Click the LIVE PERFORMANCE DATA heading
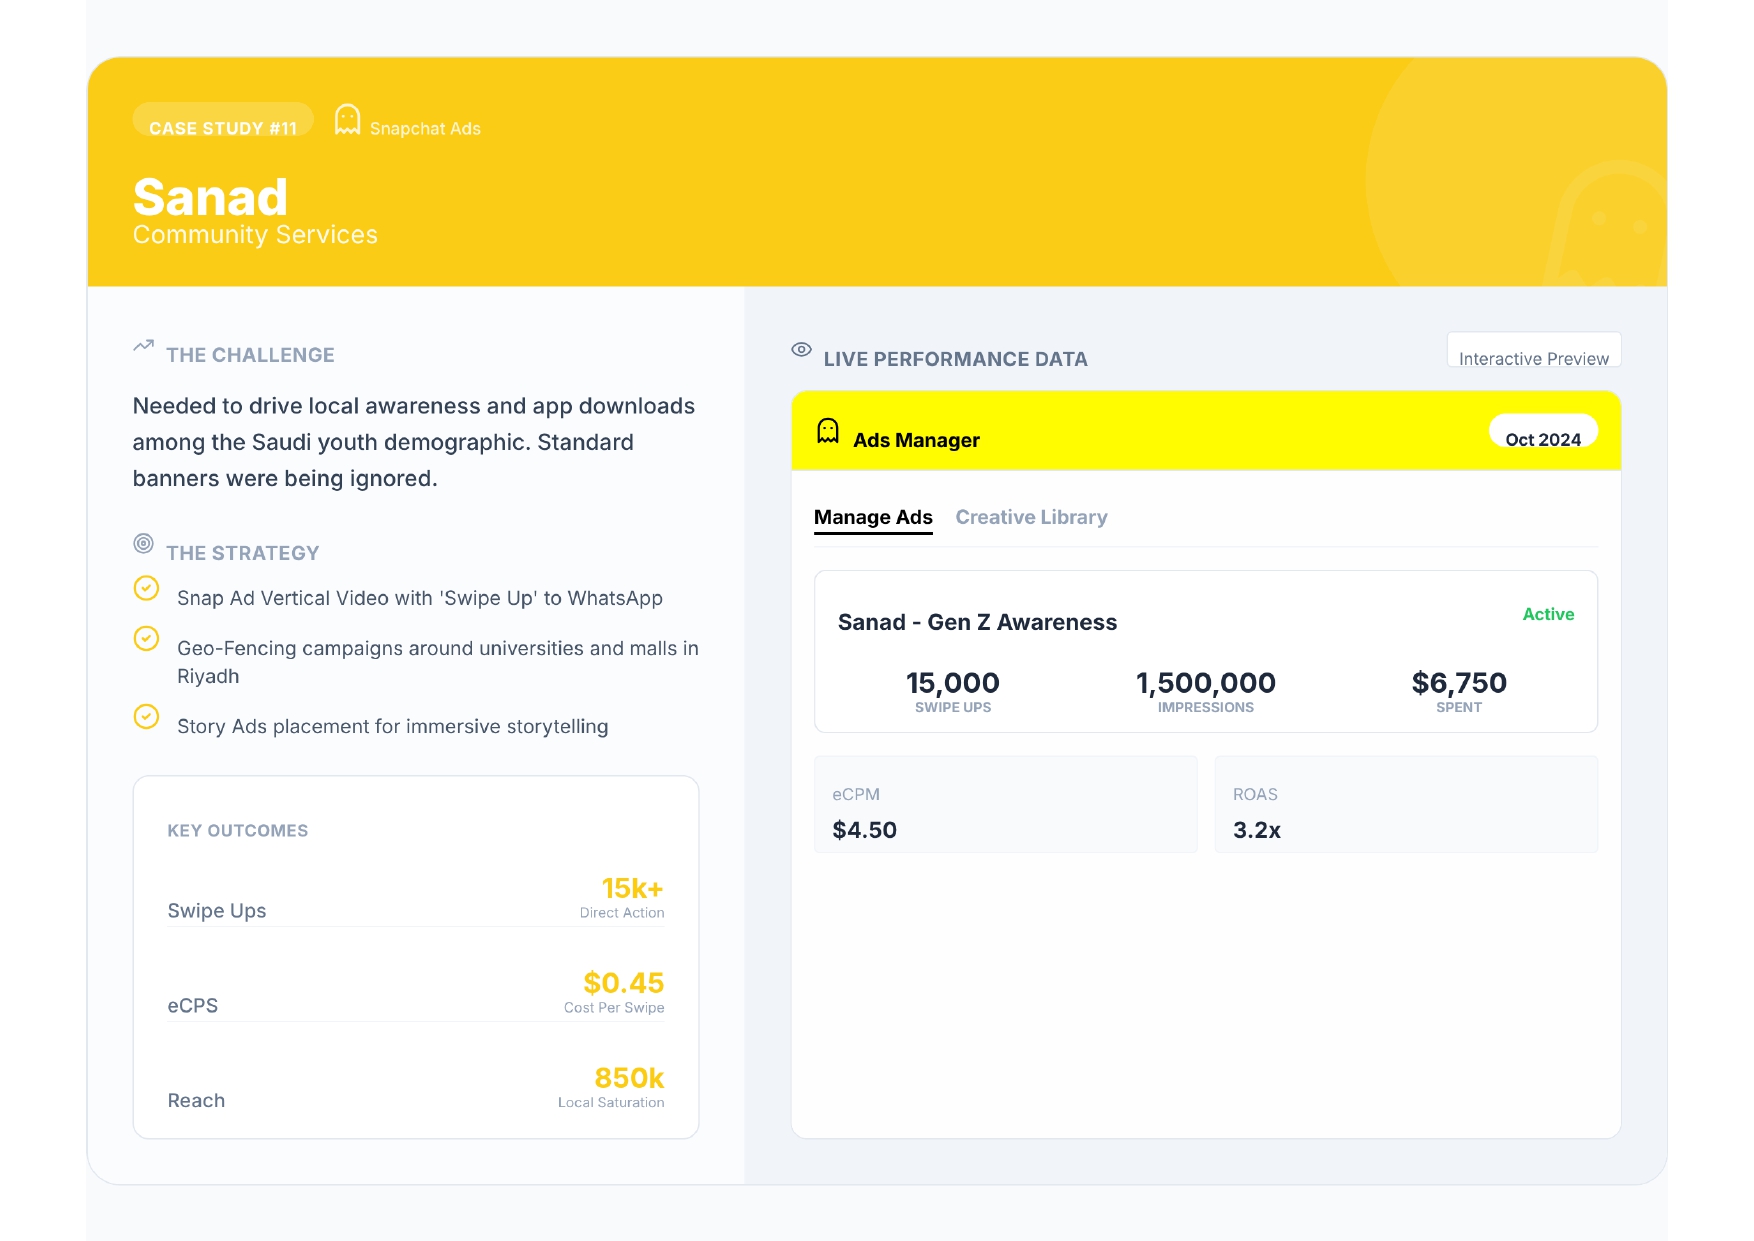The image size is (1754, 1241). coord(955,359)
